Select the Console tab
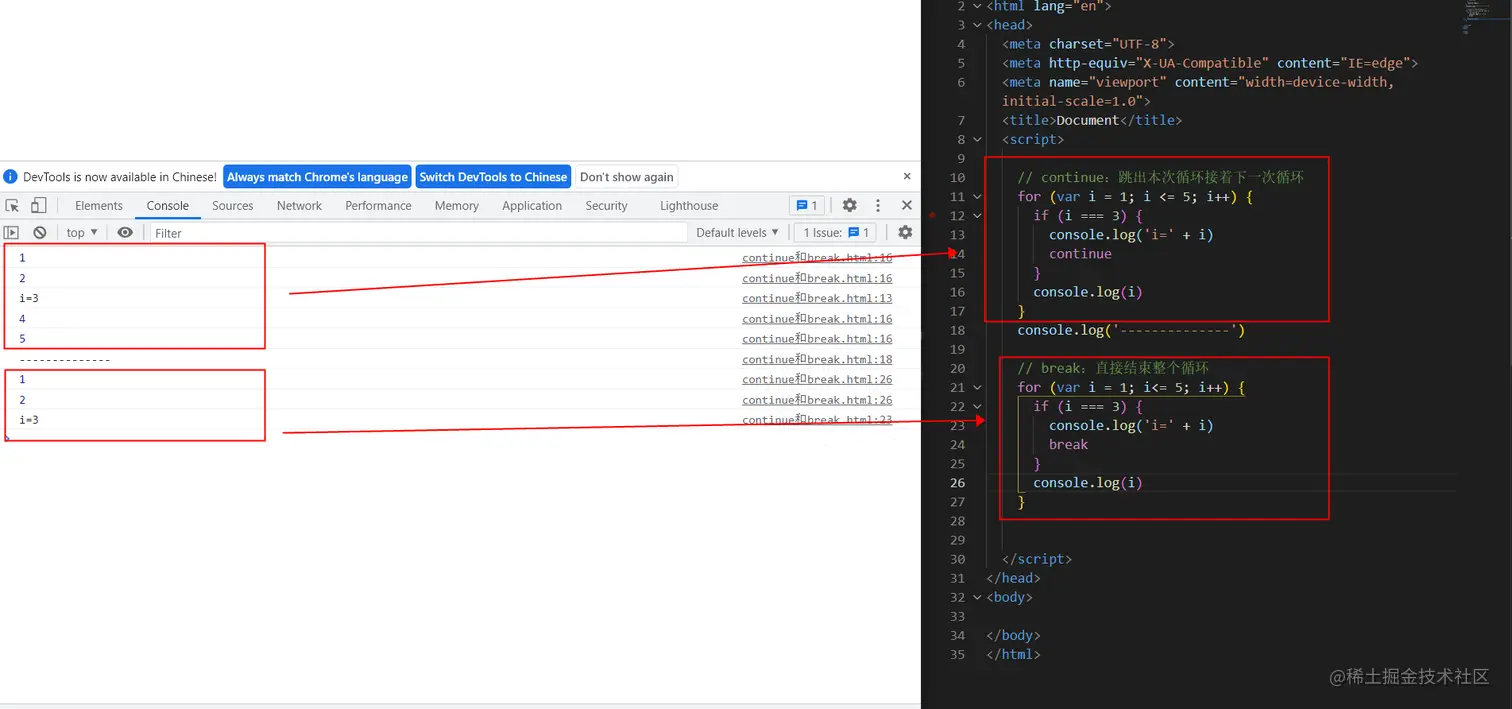 [x=168, y=205]
